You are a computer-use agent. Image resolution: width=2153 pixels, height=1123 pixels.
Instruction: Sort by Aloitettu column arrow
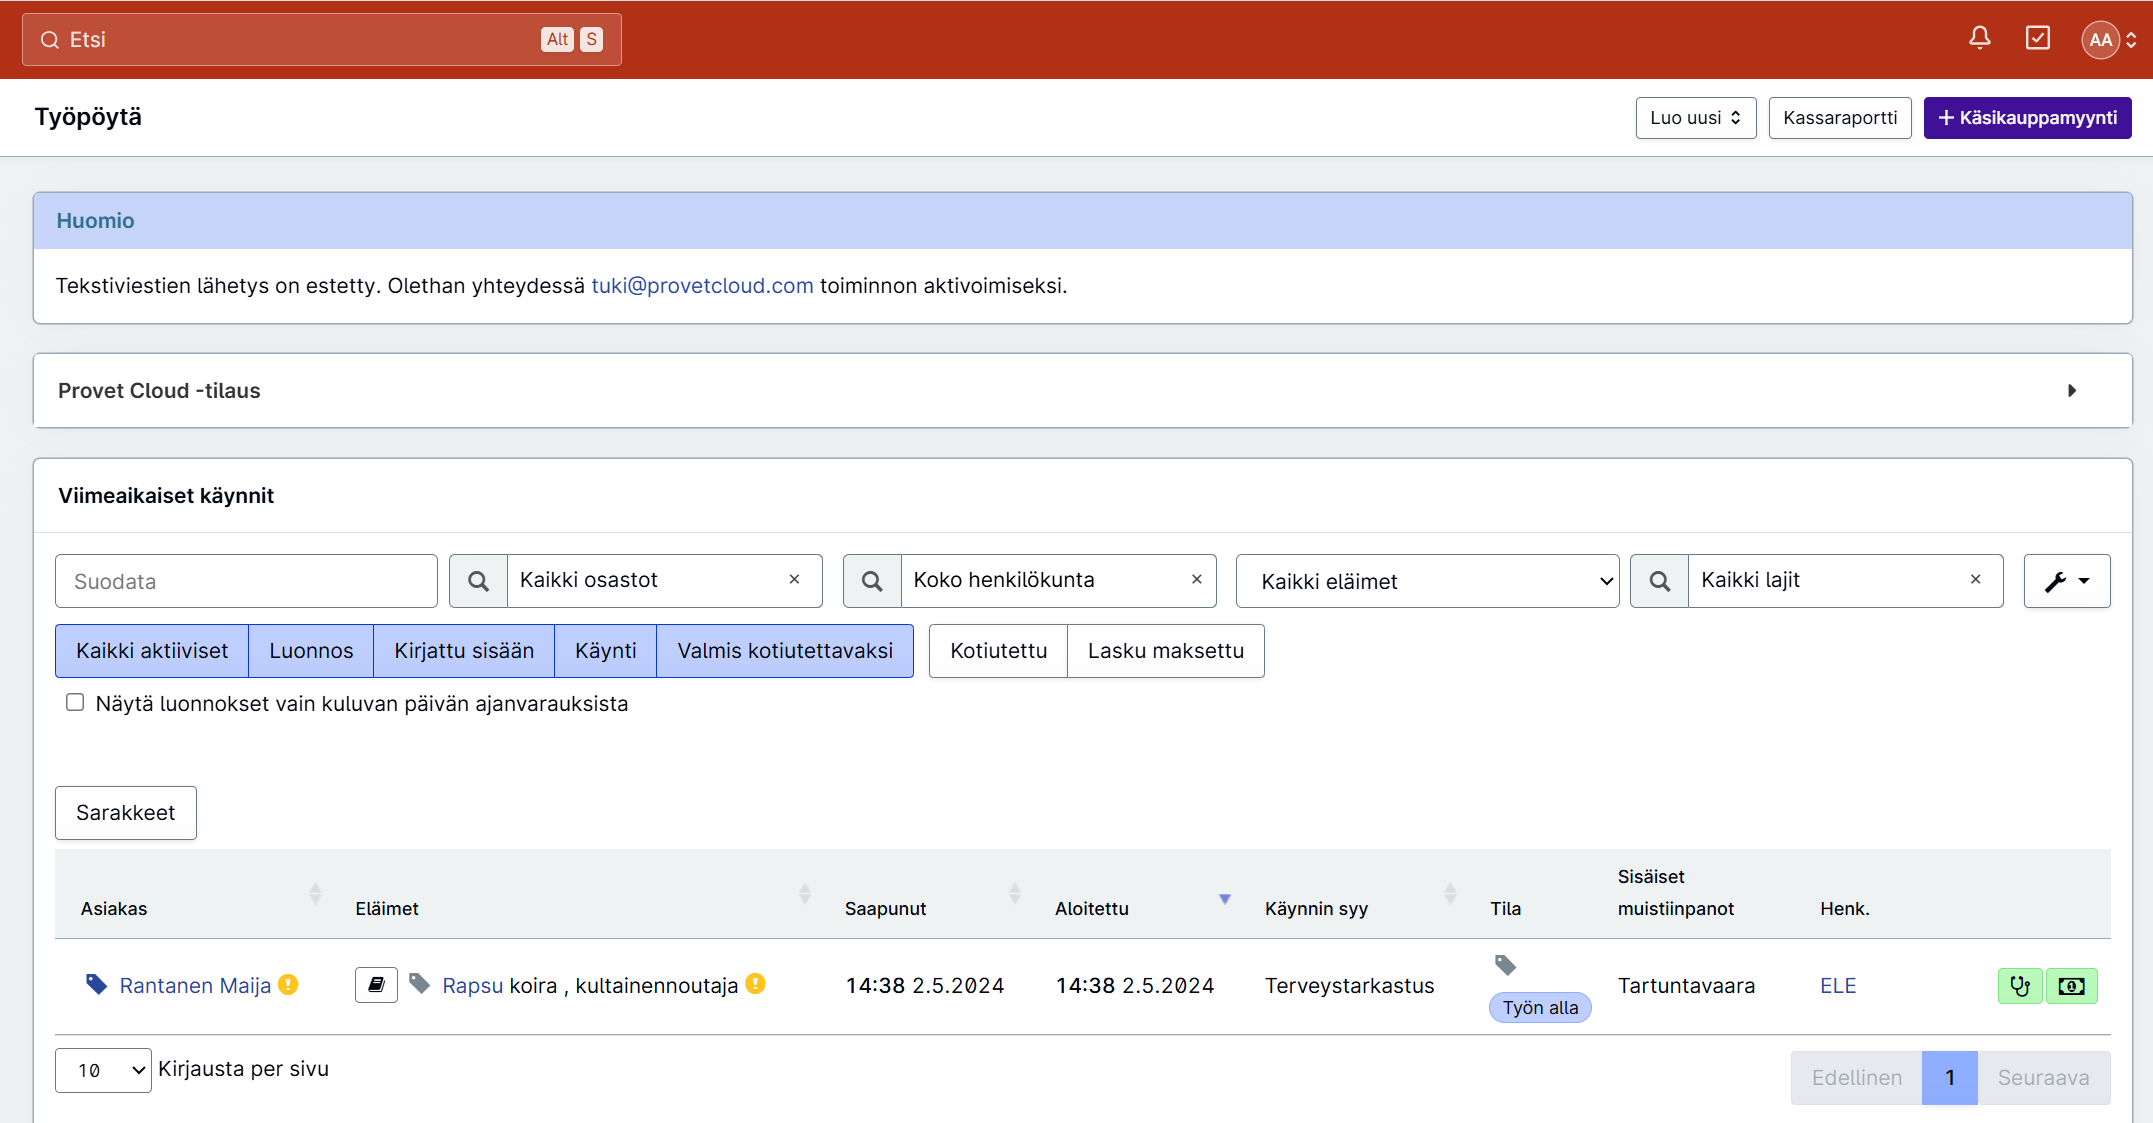point(1224,898)
